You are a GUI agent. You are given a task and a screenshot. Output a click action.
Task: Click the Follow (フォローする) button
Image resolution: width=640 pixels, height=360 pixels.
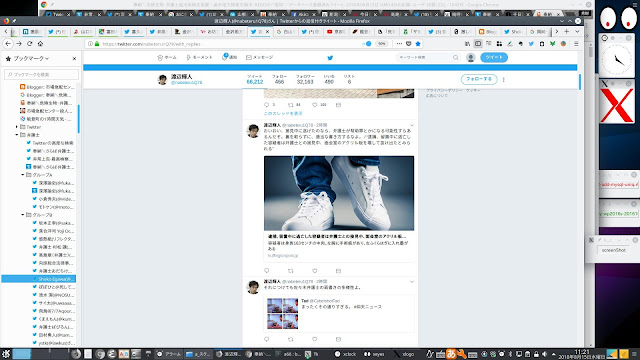[479, 79]
